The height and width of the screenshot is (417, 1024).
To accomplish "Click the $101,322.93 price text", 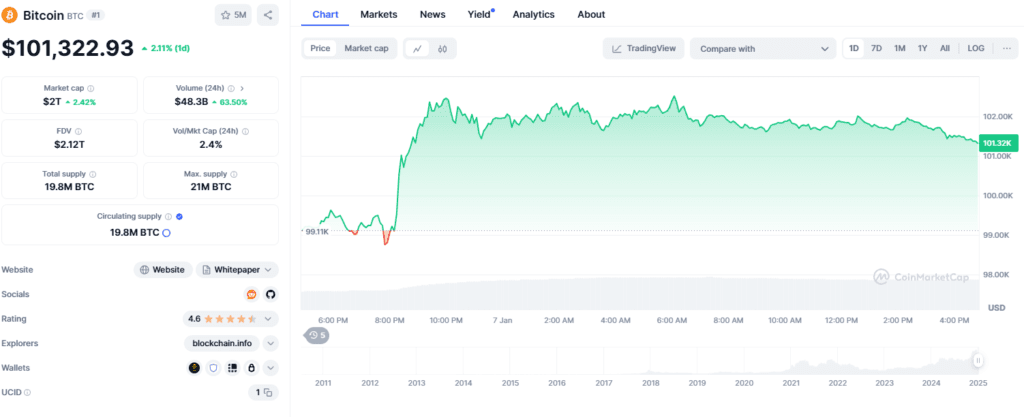I will [68, 48].
